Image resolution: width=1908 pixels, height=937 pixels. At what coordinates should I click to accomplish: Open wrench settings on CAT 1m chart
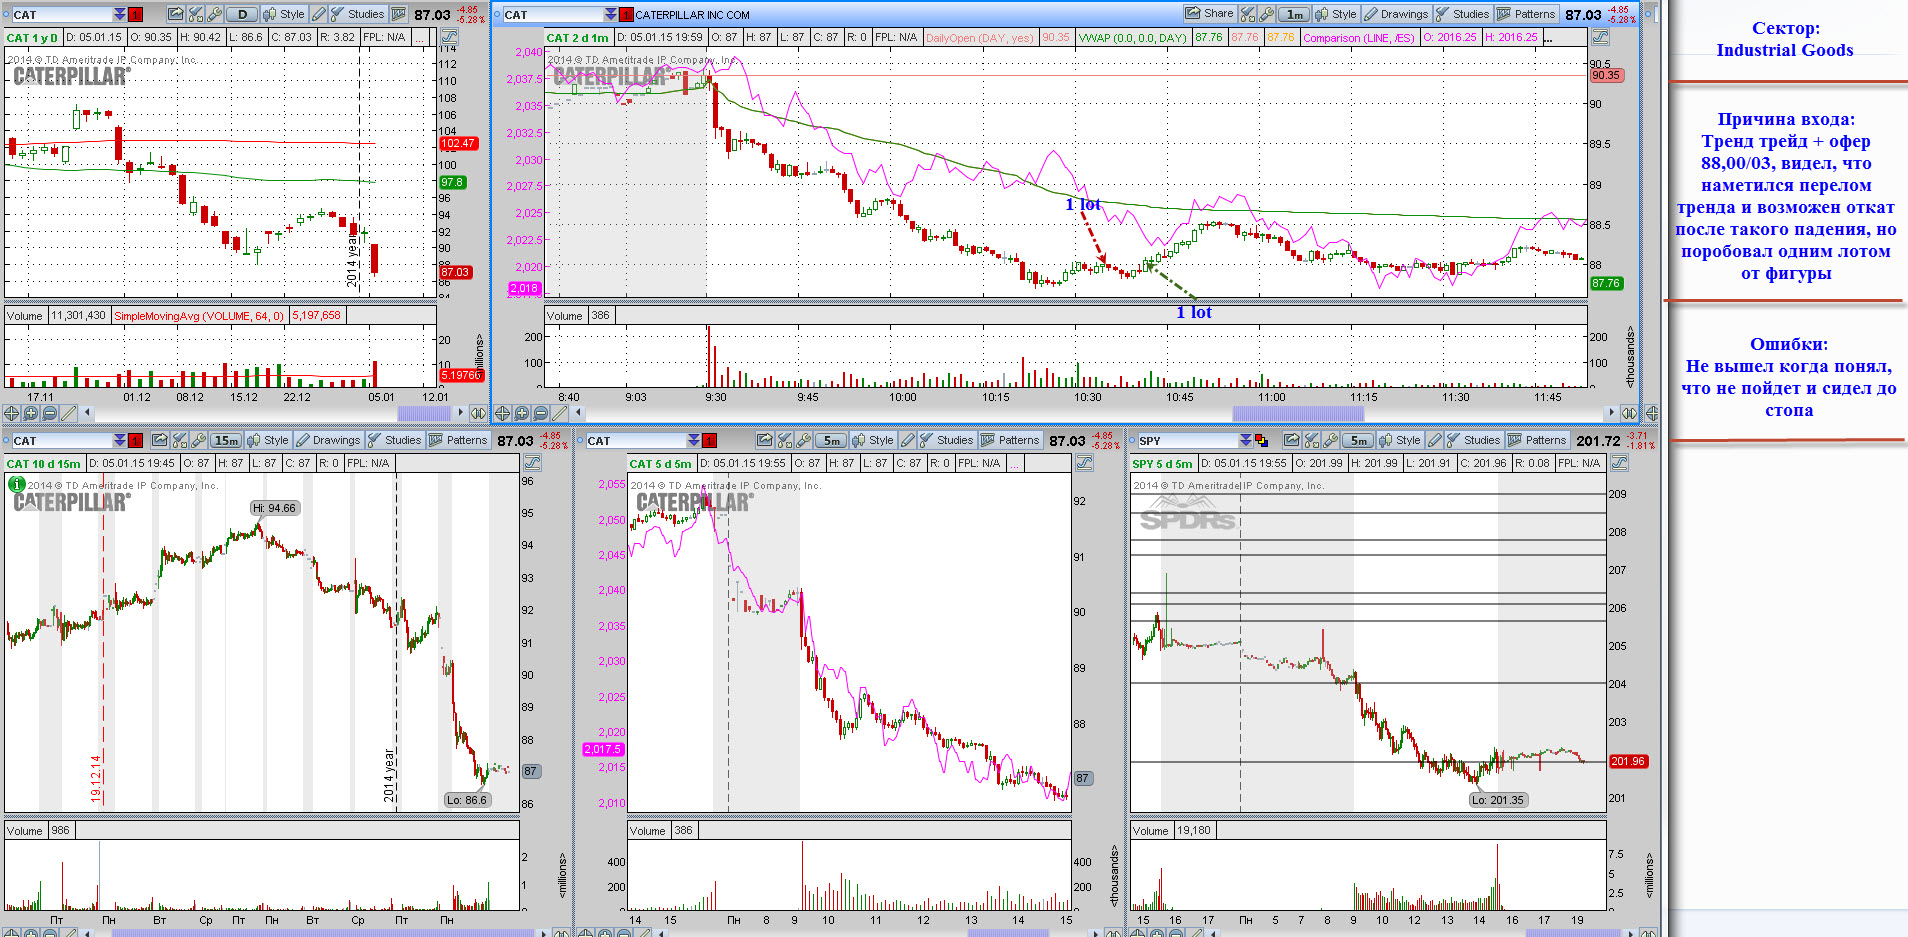[1267, 14]
